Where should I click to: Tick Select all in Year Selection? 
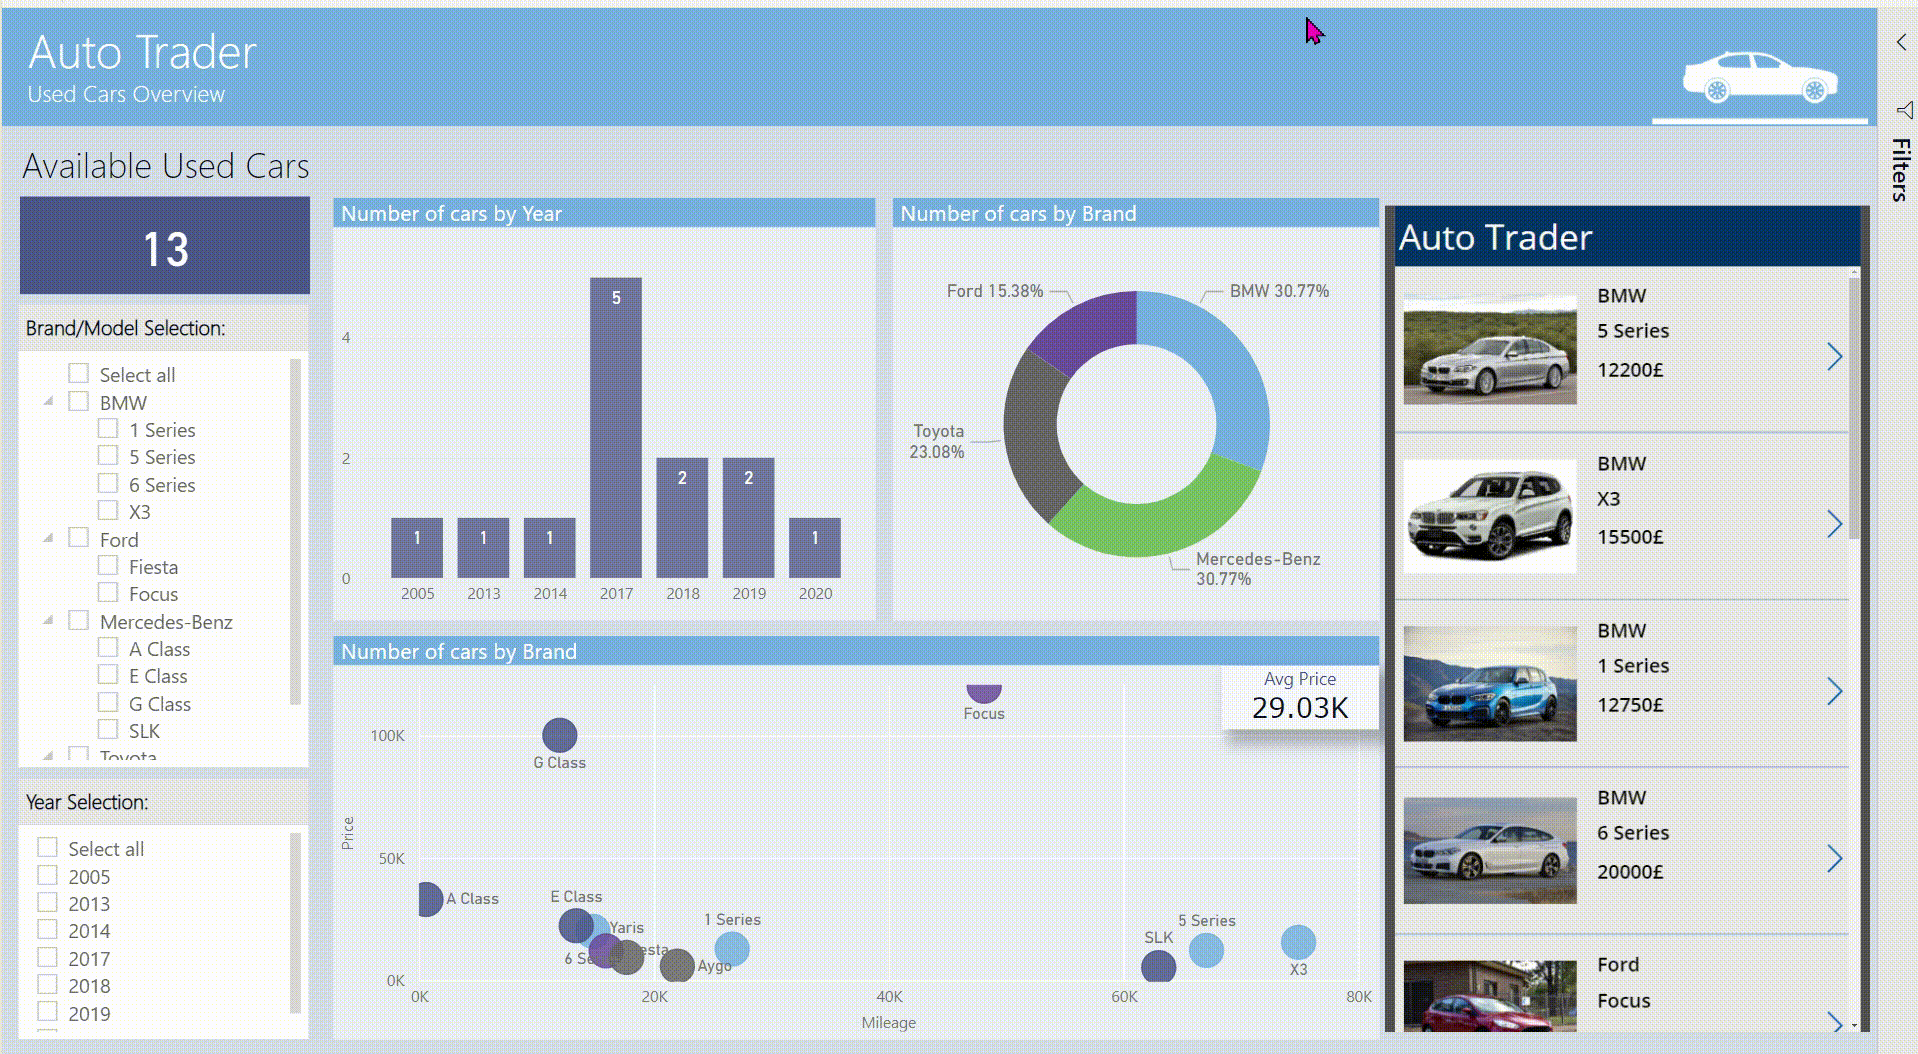click(x=47, y=847)
